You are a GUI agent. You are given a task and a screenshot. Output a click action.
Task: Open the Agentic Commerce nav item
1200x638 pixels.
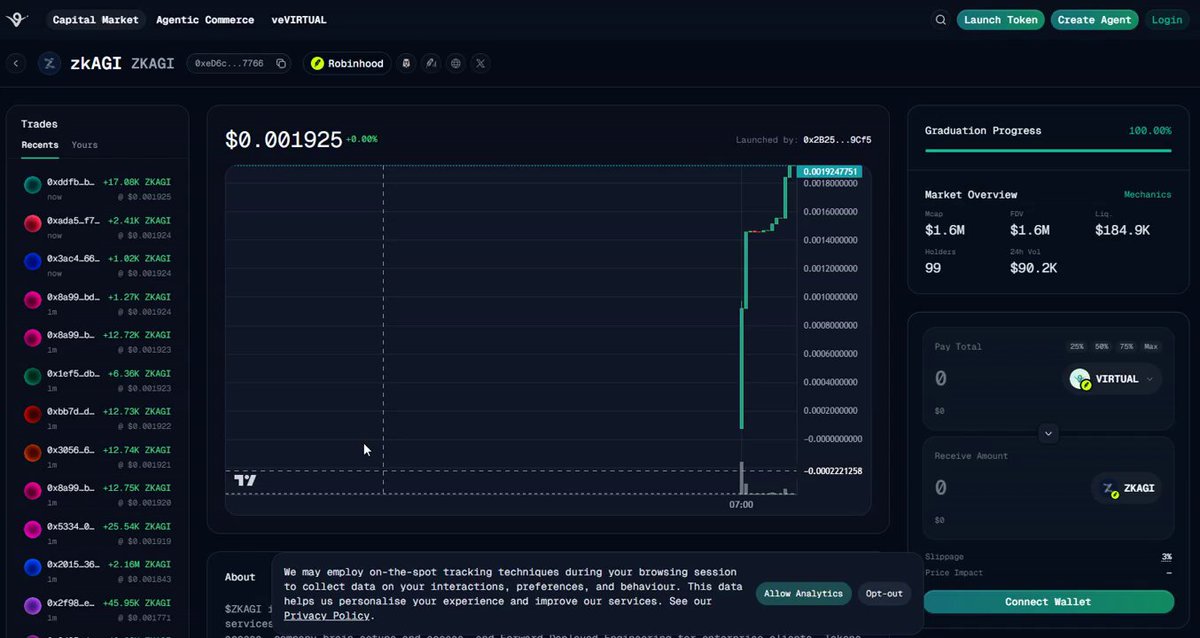click(x=205, y=20)
